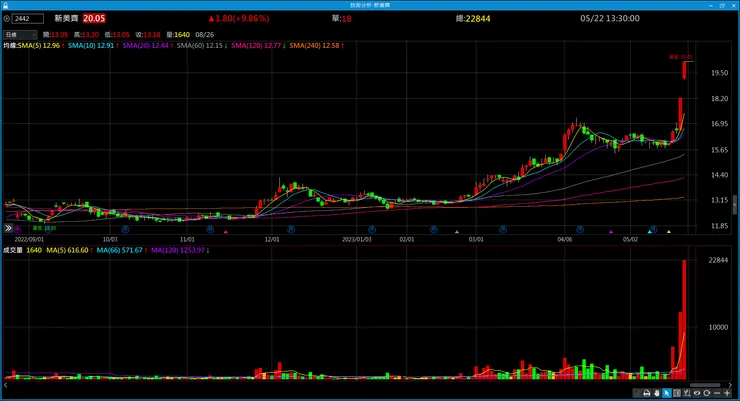The width and height of the screenshot is (740, 401).
Task: Click the tall red volume bar at far right
Action: (x=684, y=319)
